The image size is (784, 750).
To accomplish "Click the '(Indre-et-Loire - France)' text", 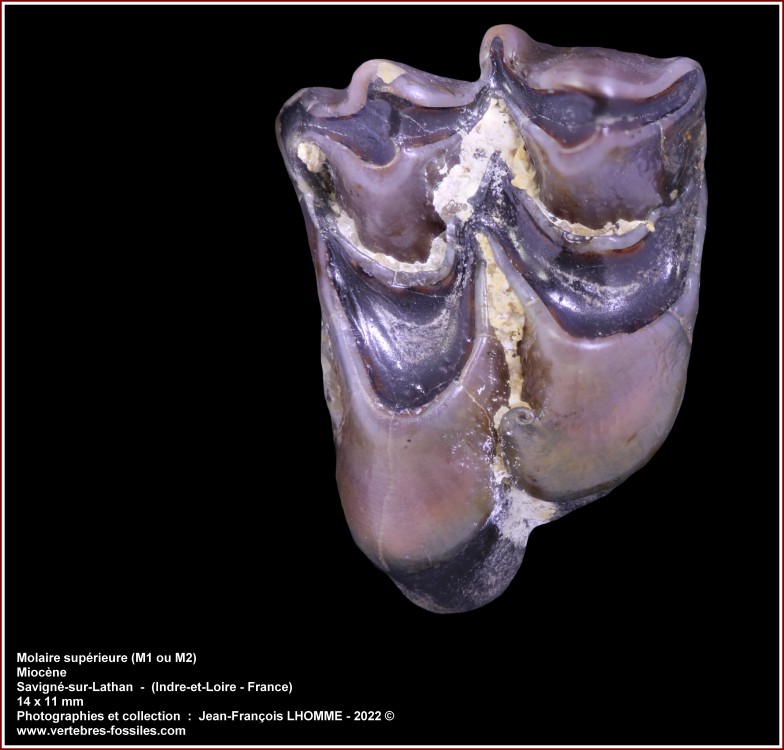I will 222,687.
